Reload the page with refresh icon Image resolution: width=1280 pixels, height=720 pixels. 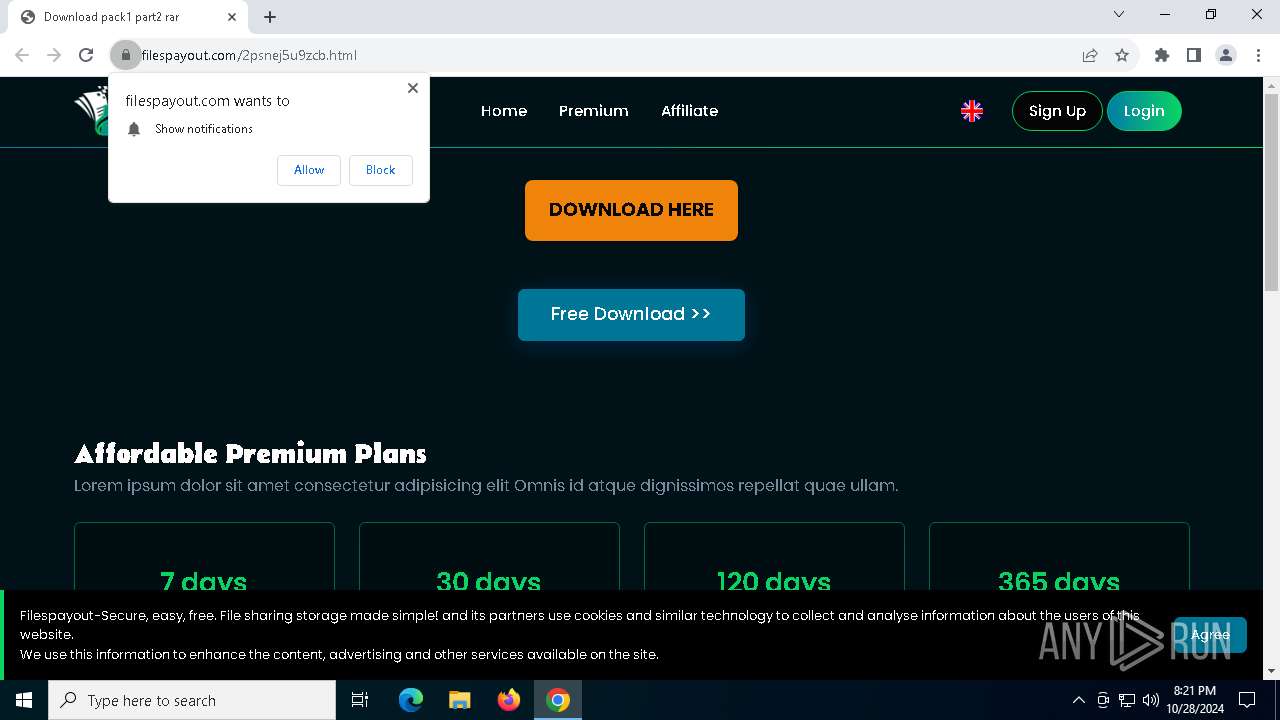pyautogui.click(x=86, y=55)
